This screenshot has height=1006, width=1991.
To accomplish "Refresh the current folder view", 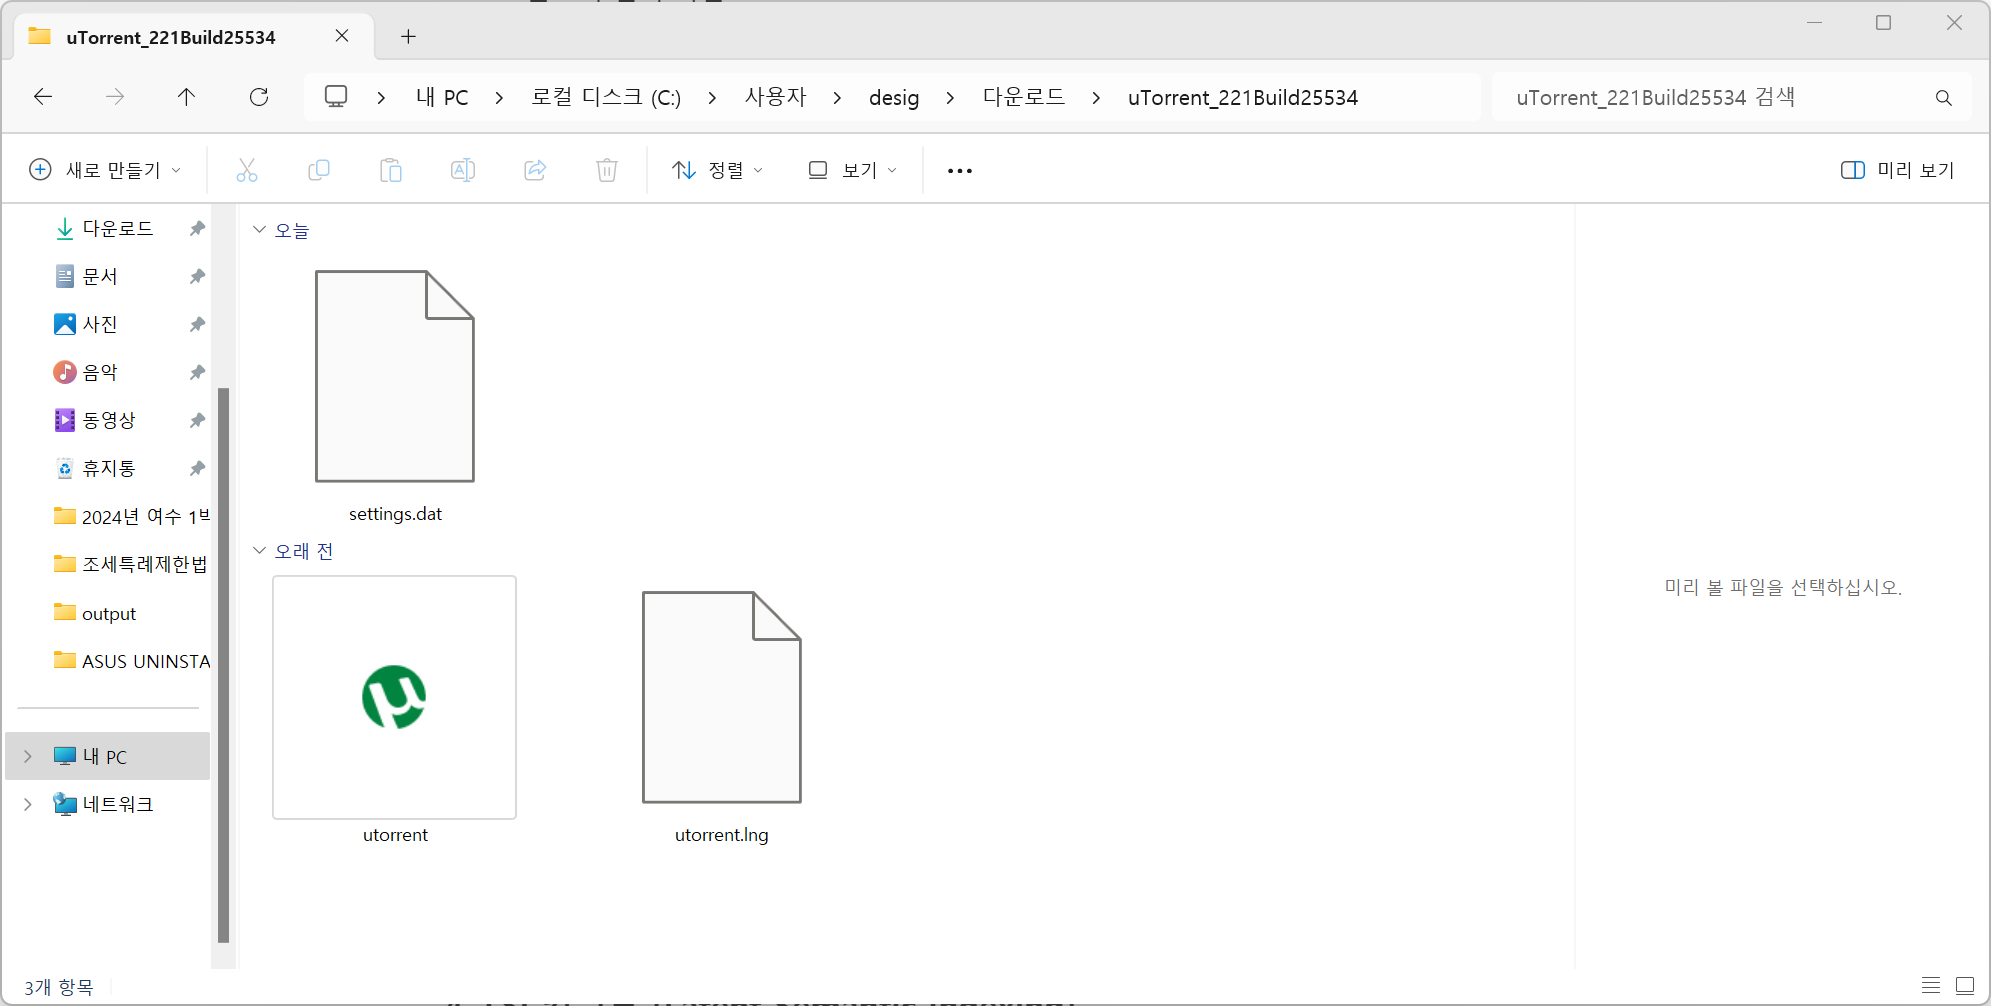I will 259,96.
